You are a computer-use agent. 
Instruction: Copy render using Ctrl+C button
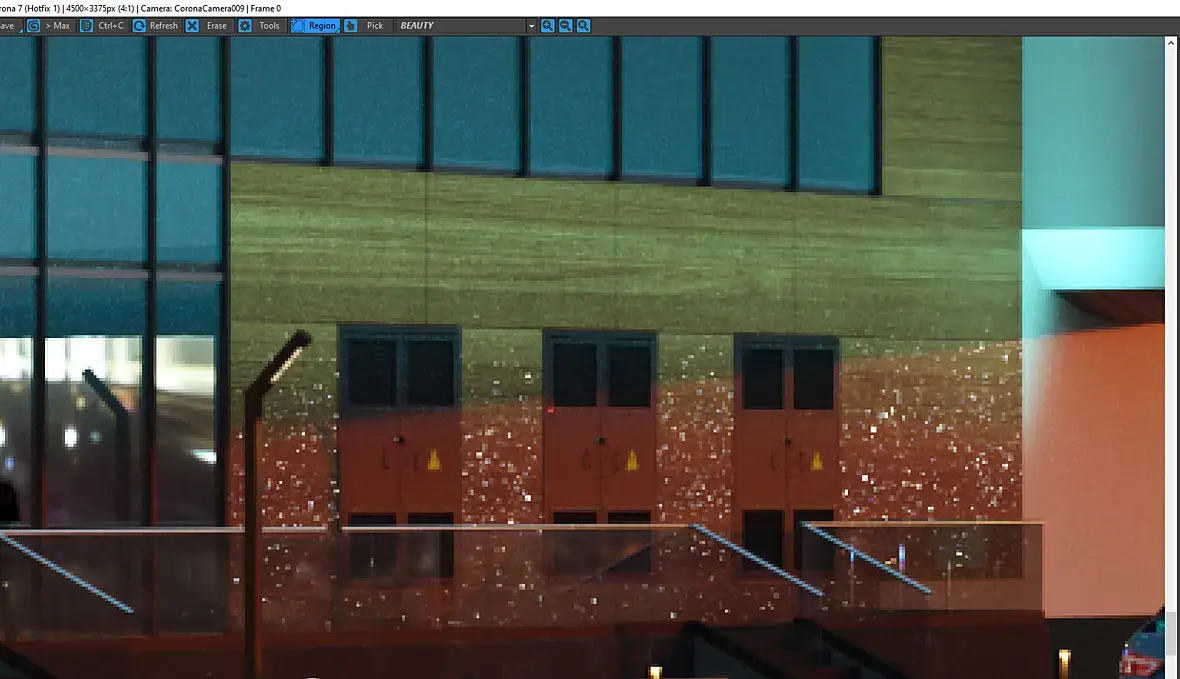pyautogui.click(x=102, y=26)
